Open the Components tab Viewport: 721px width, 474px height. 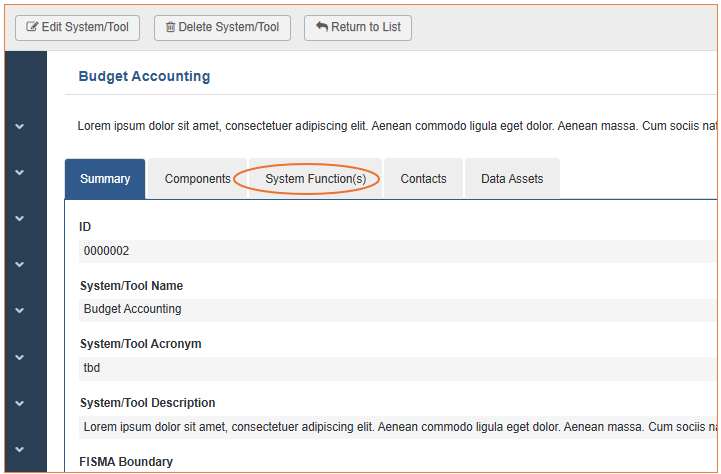point(197,179)
